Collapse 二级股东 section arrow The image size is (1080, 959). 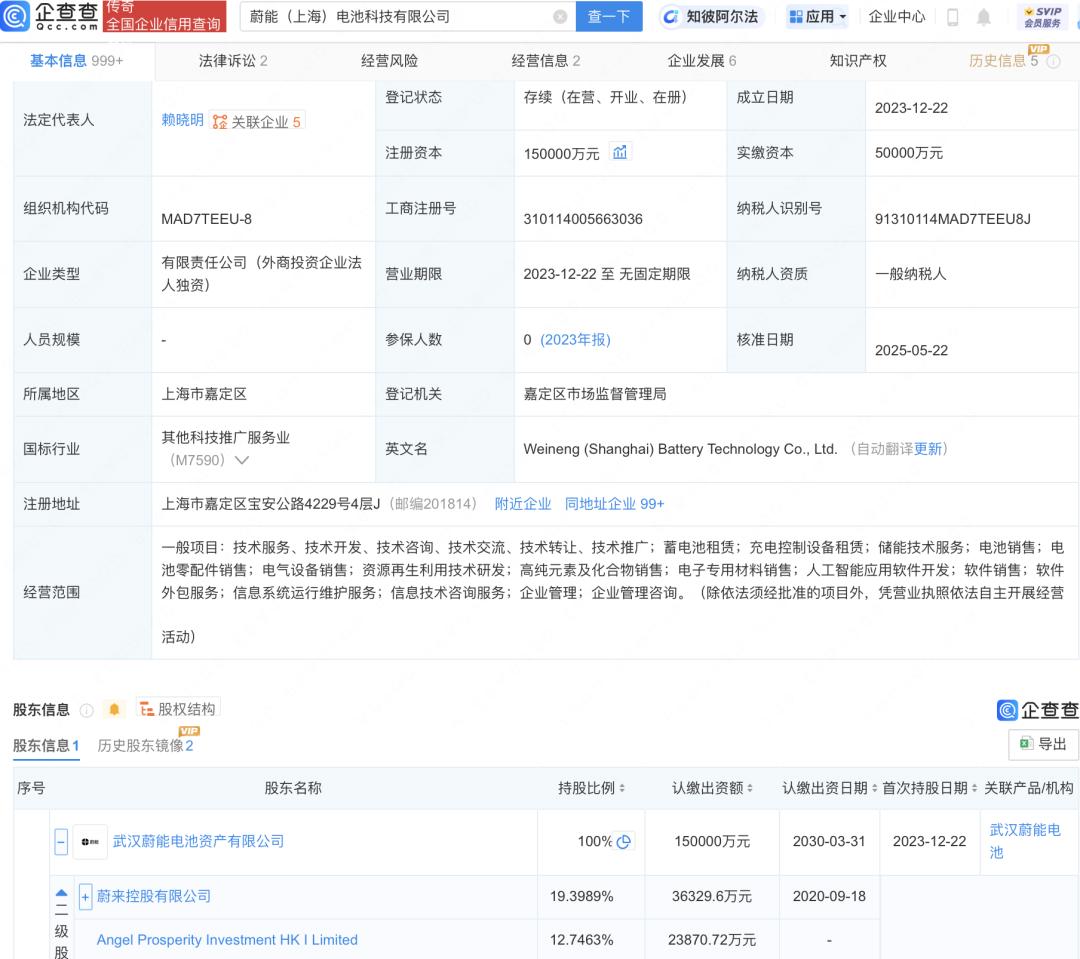pos(61,893)
